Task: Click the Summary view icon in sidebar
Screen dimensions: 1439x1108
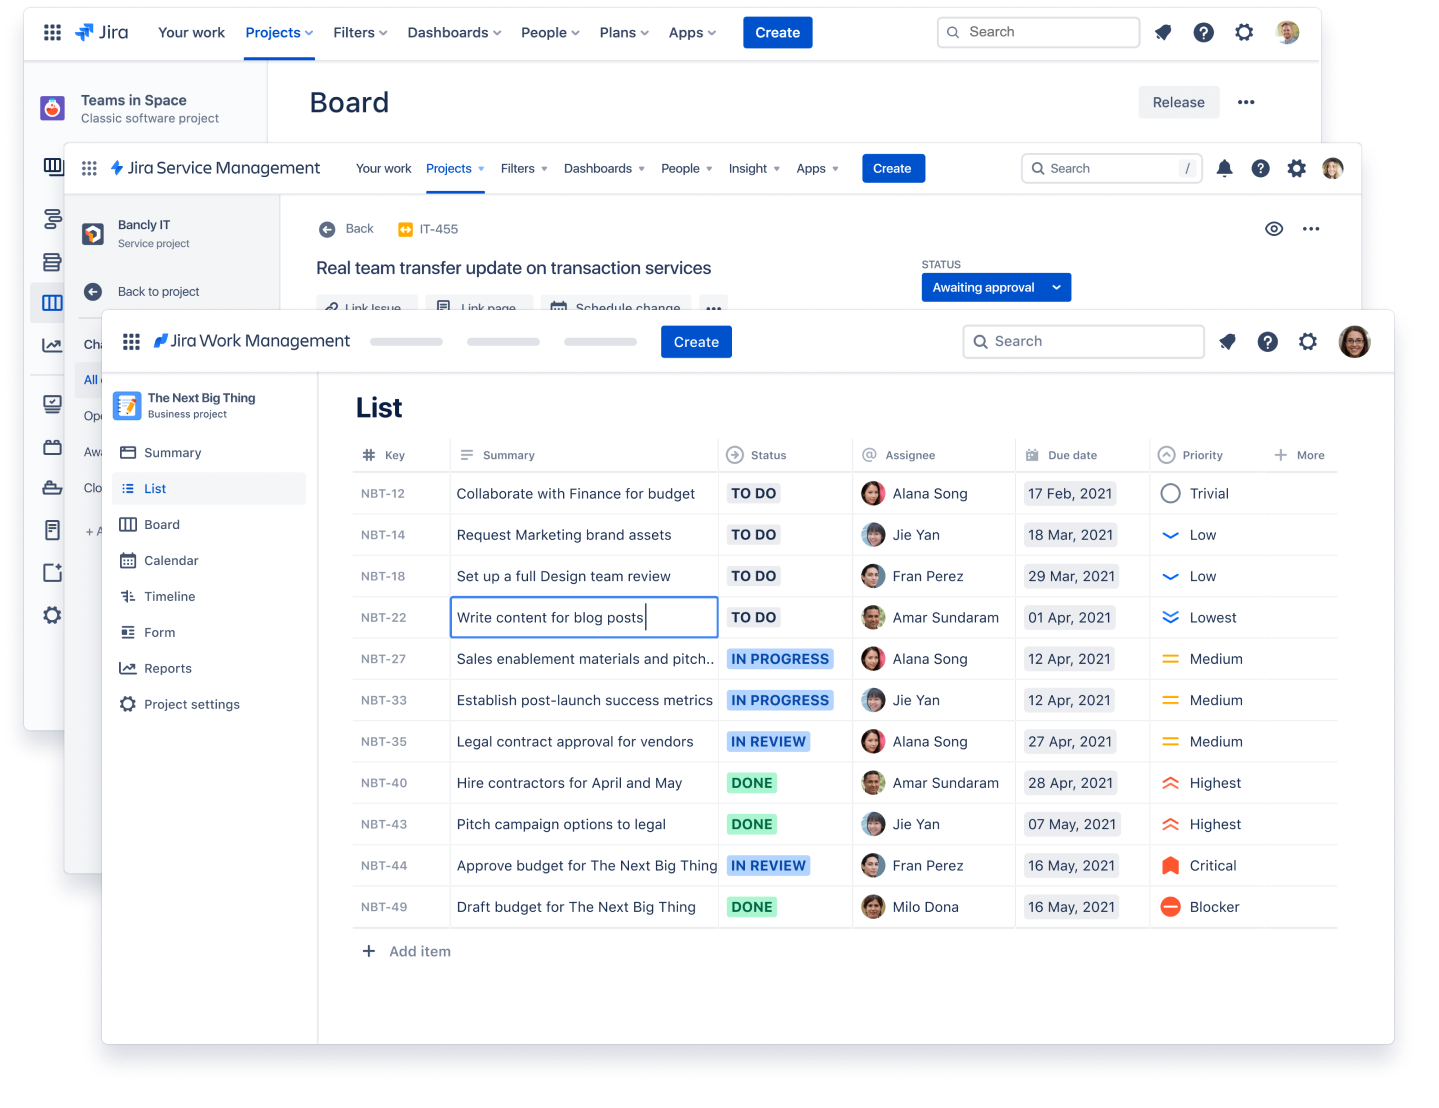Action: pos(129,452)
